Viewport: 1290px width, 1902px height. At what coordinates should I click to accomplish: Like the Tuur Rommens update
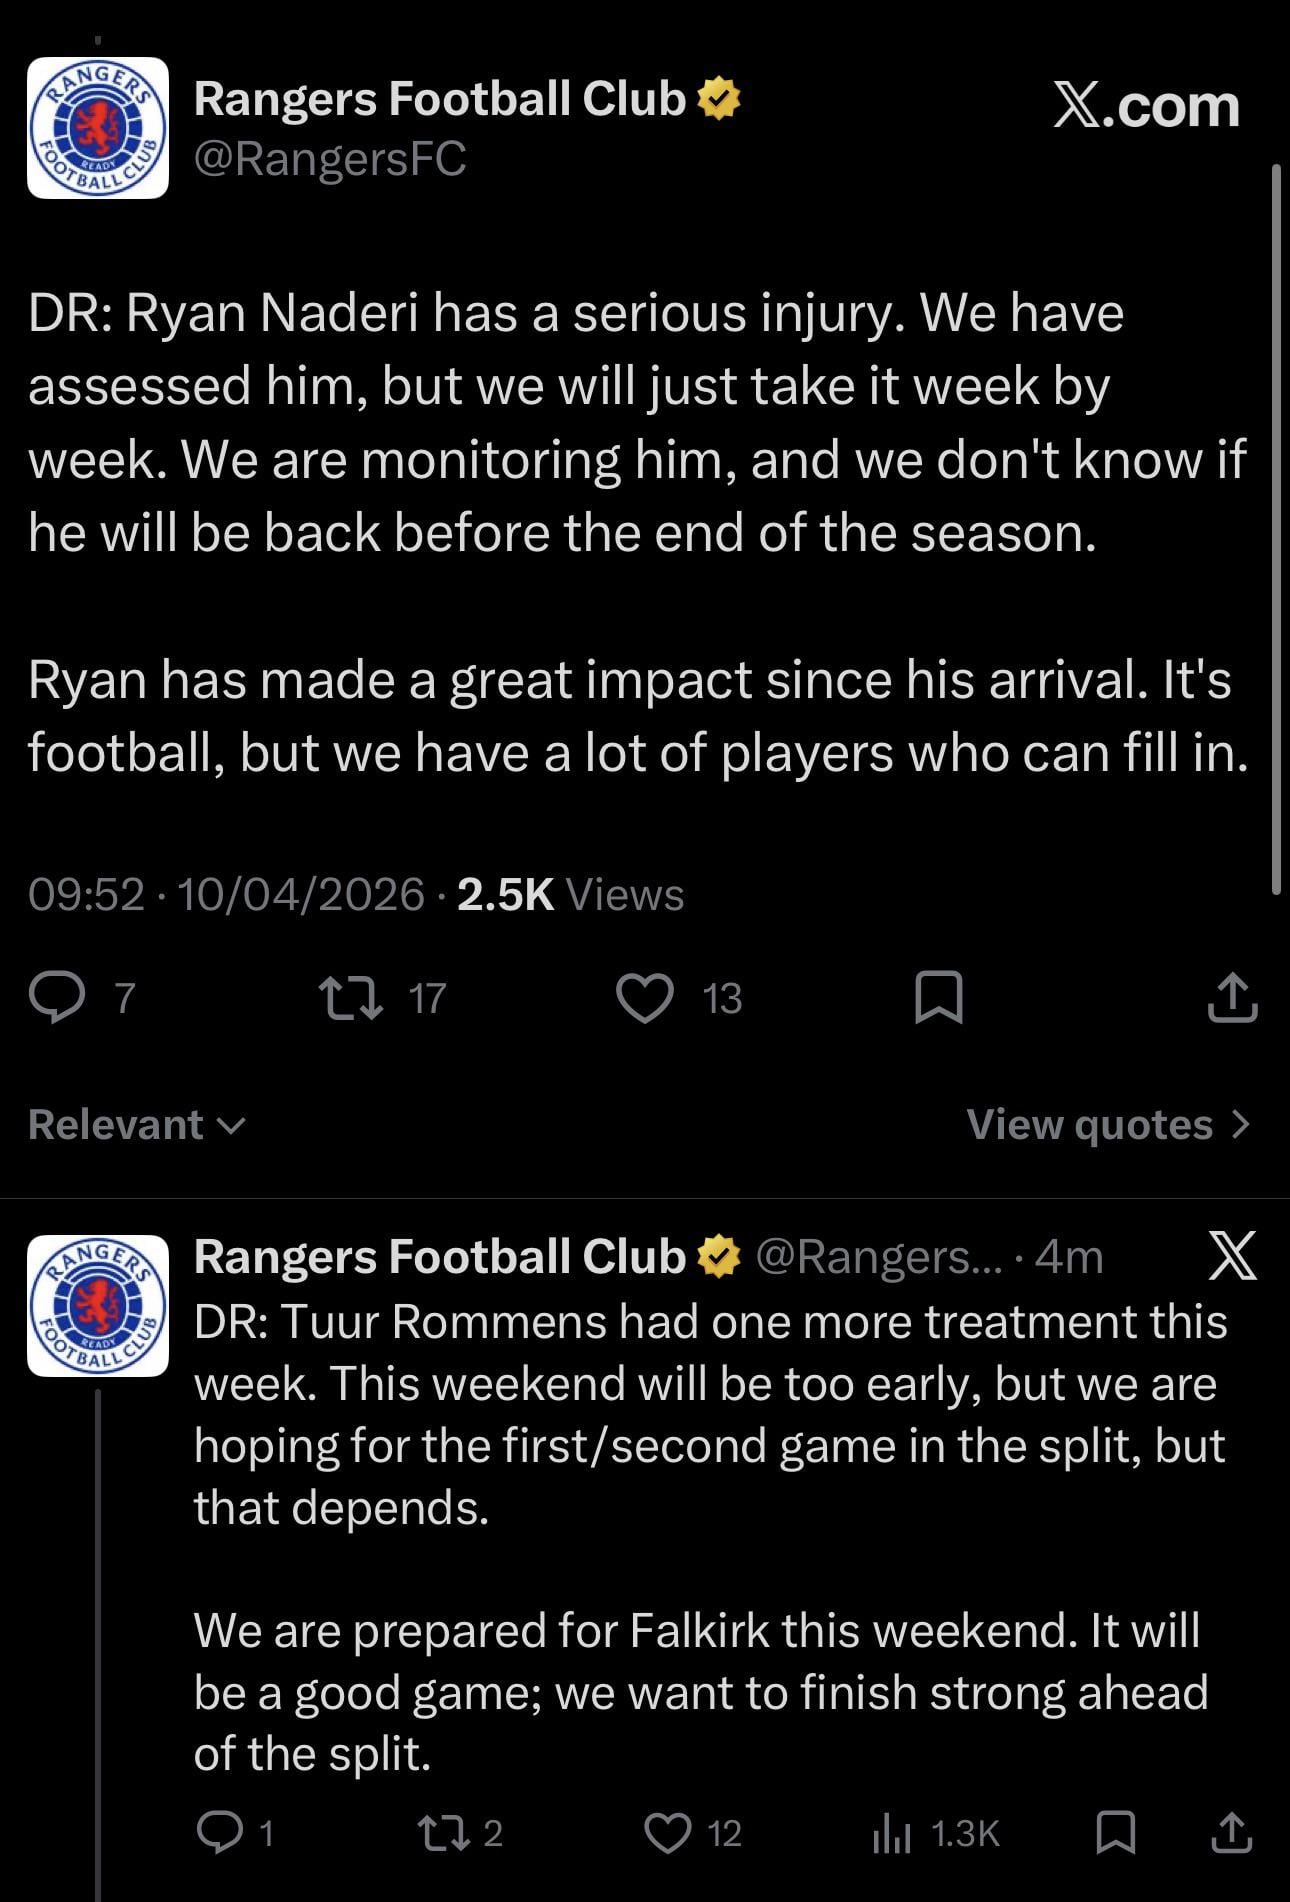tap(667, 1832)
